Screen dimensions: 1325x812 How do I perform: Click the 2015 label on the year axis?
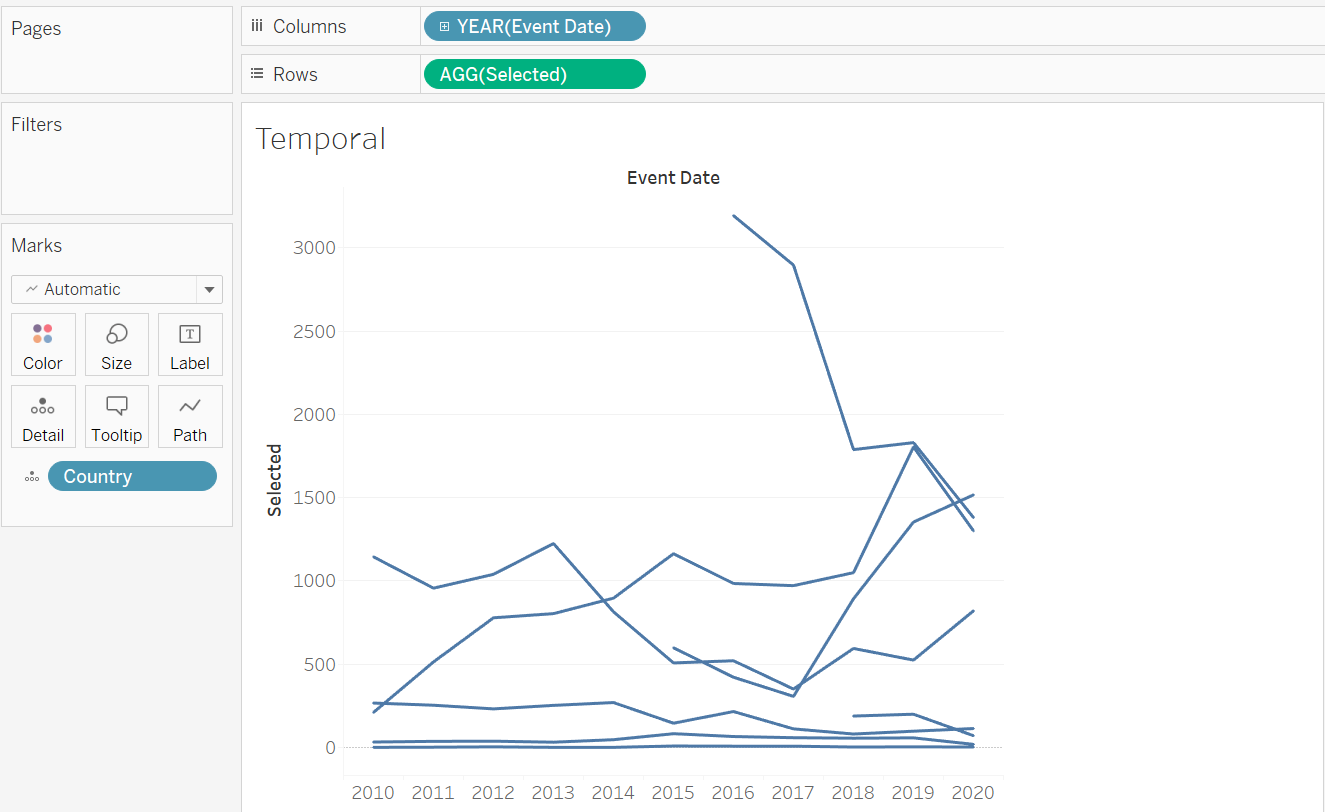click(673, 792)
